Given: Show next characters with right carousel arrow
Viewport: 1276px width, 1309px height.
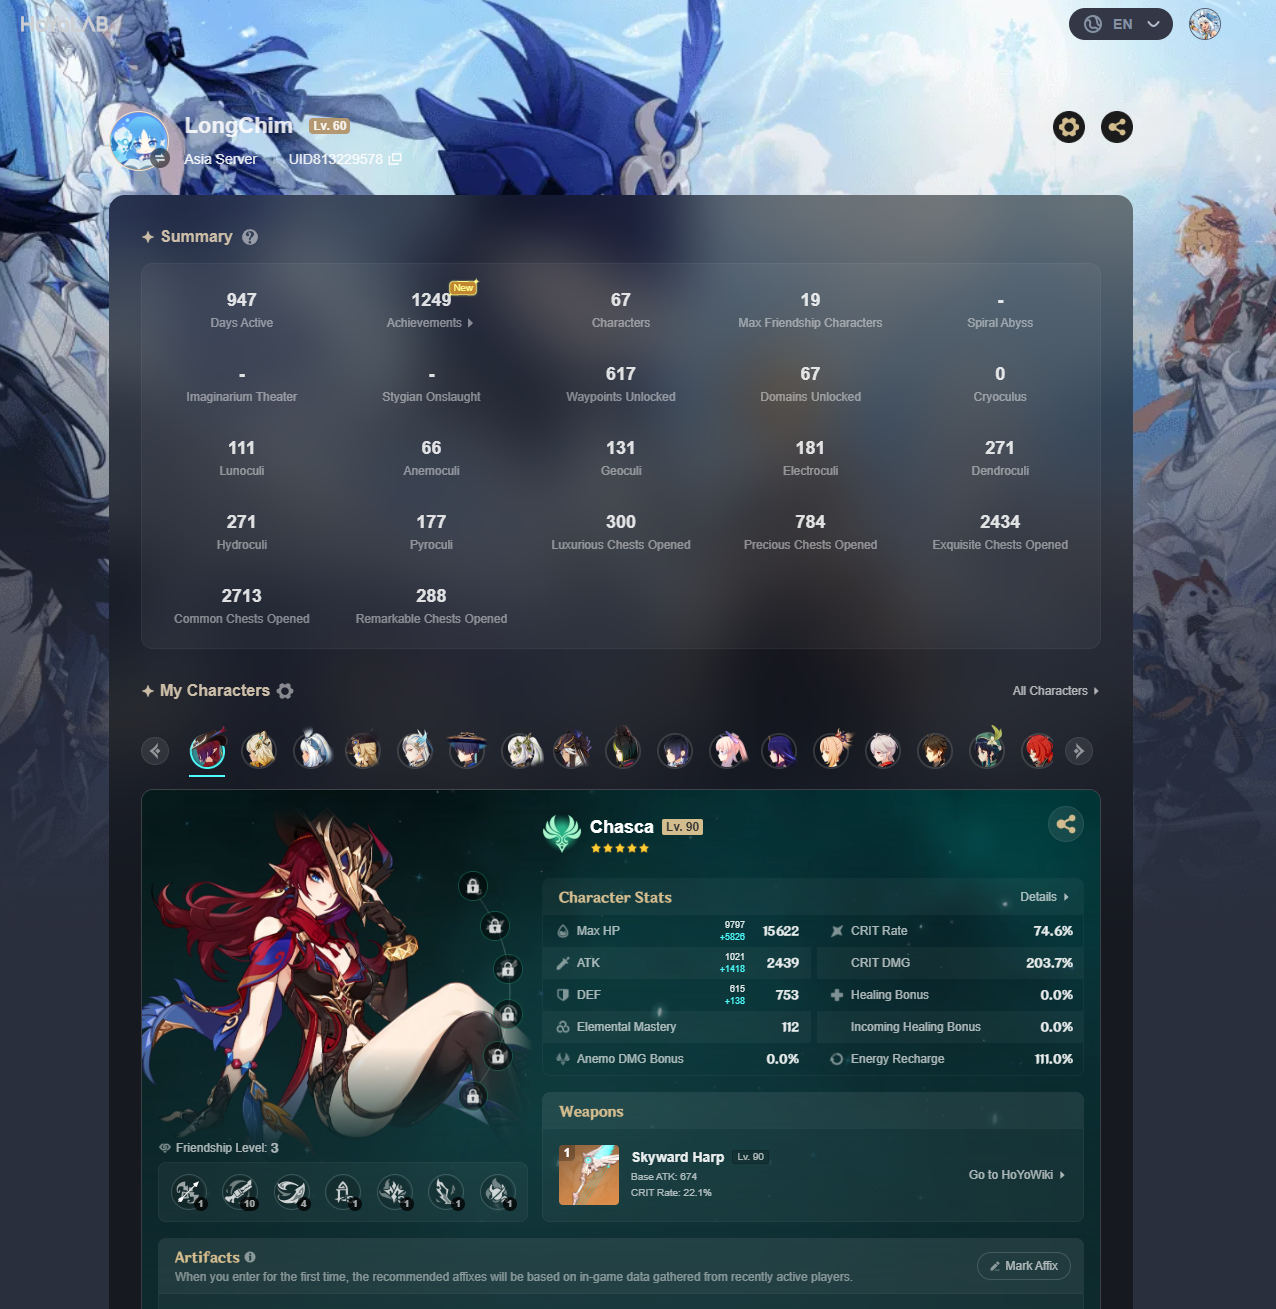Looking at the screenshot, I should point(1079,751).
